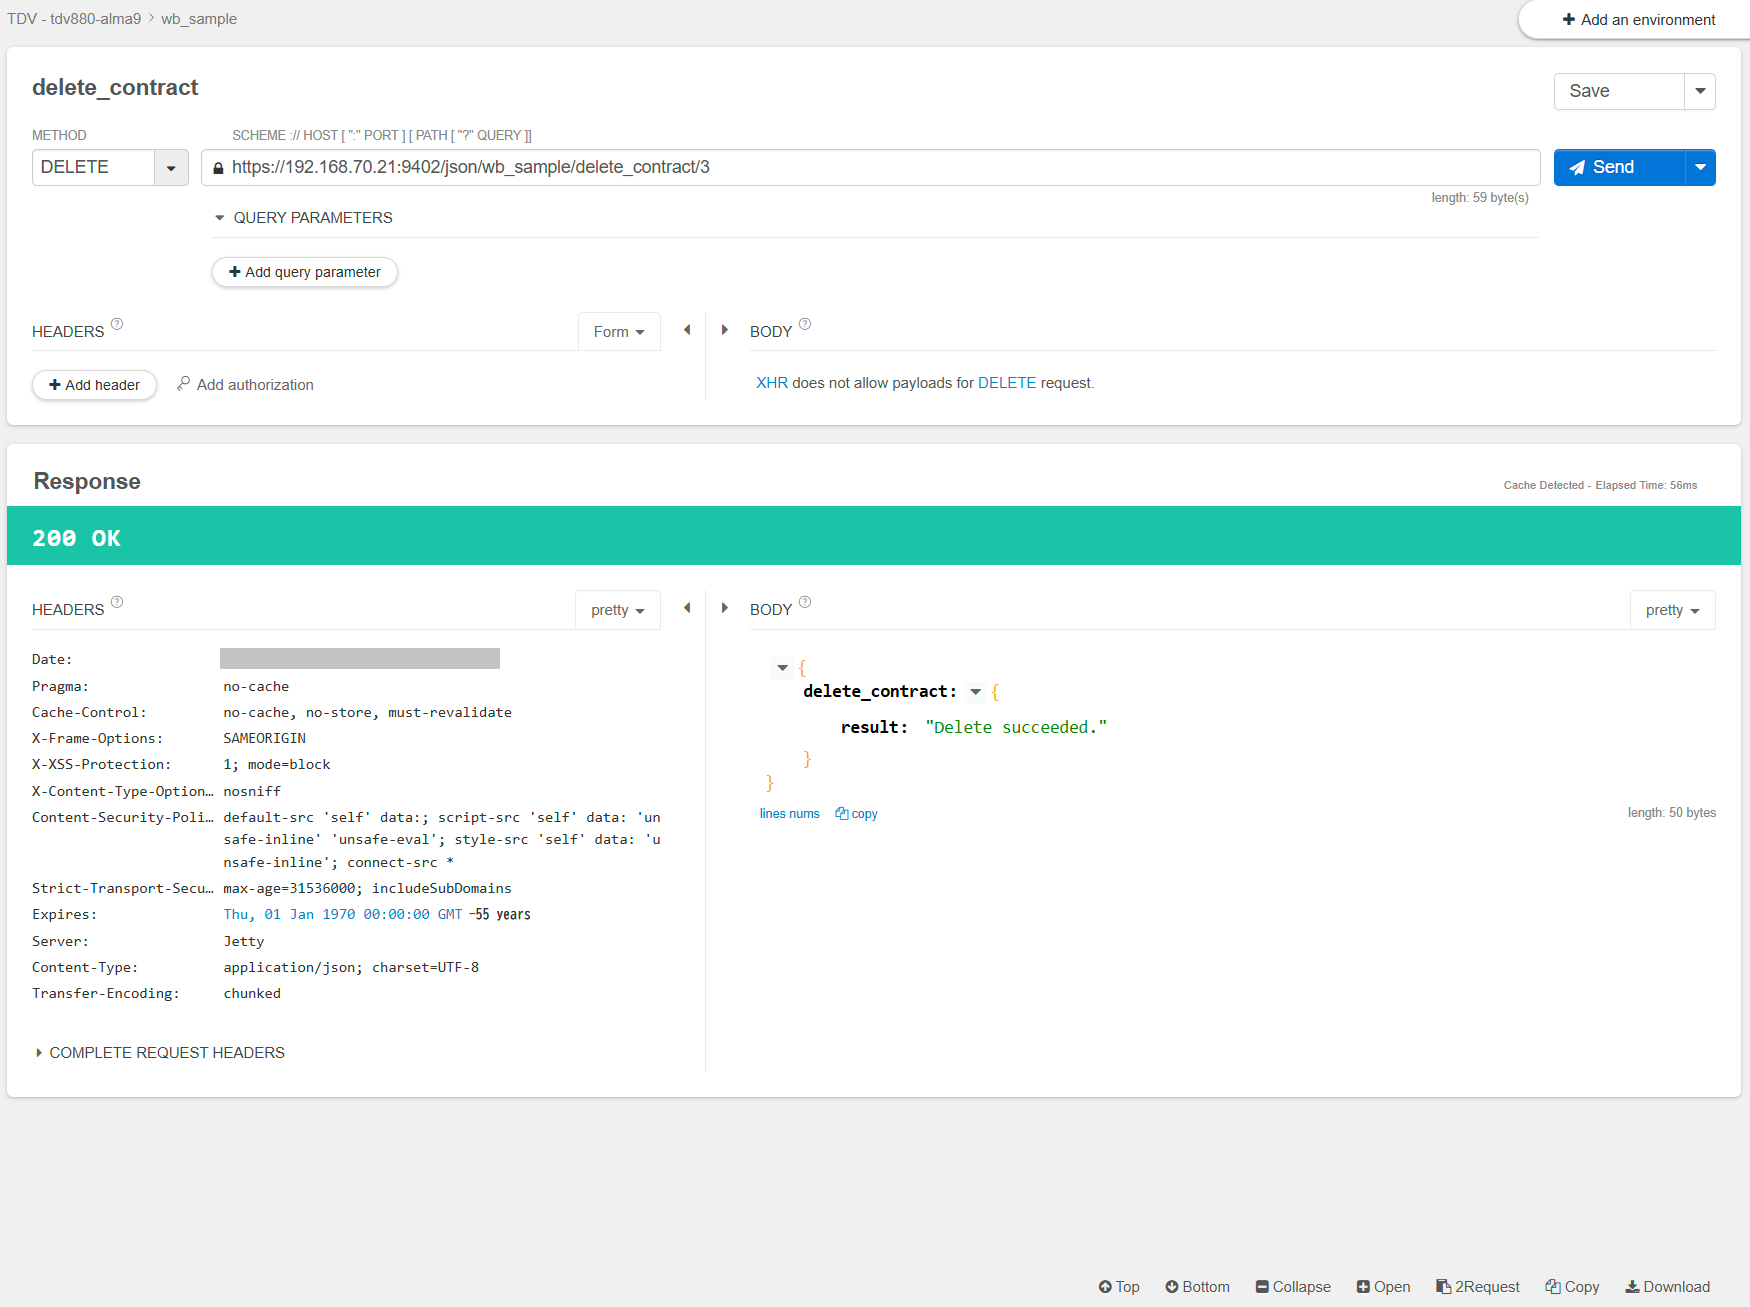Click help icon next to response BODY

pos(805,602)
